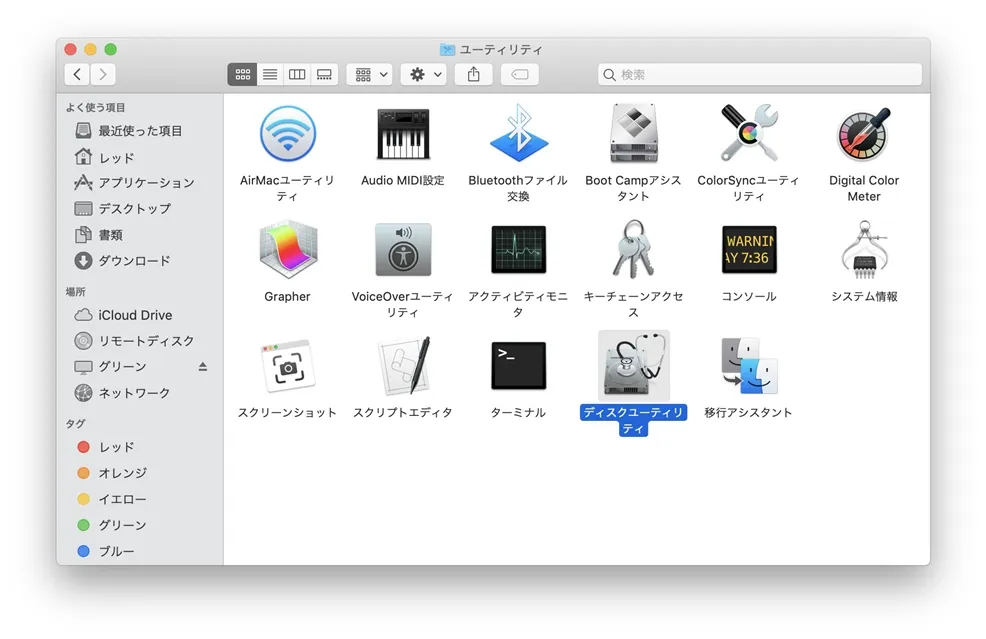Click the share button in toolbar
The height and width of the screenshot is (639, 986).
474,74
